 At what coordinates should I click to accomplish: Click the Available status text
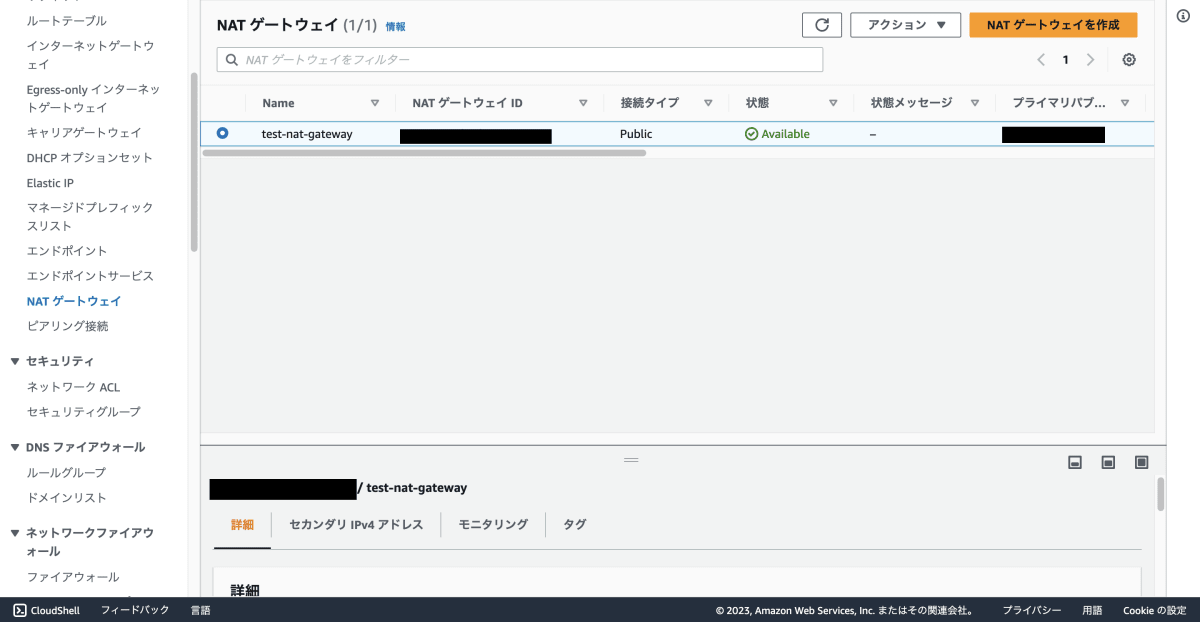pos(786,134)
